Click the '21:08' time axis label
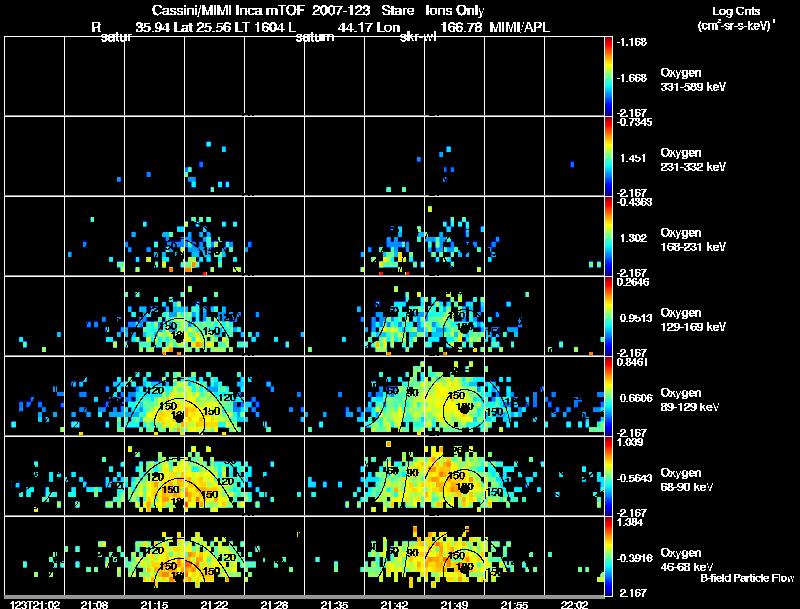 [x=94, y=605]
